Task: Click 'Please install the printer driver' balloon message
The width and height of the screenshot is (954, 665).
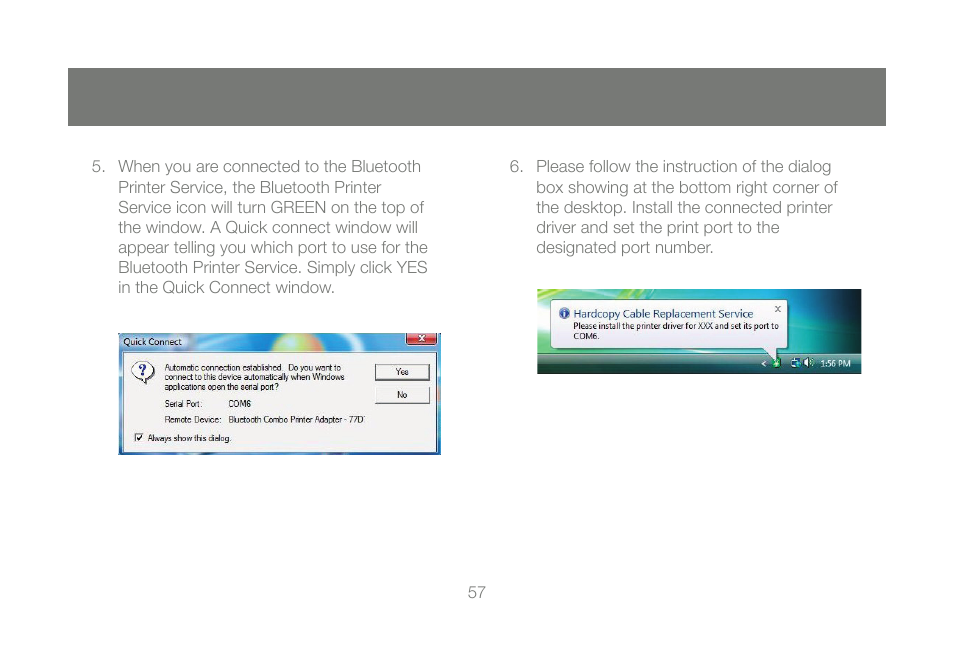Action: 675,330
